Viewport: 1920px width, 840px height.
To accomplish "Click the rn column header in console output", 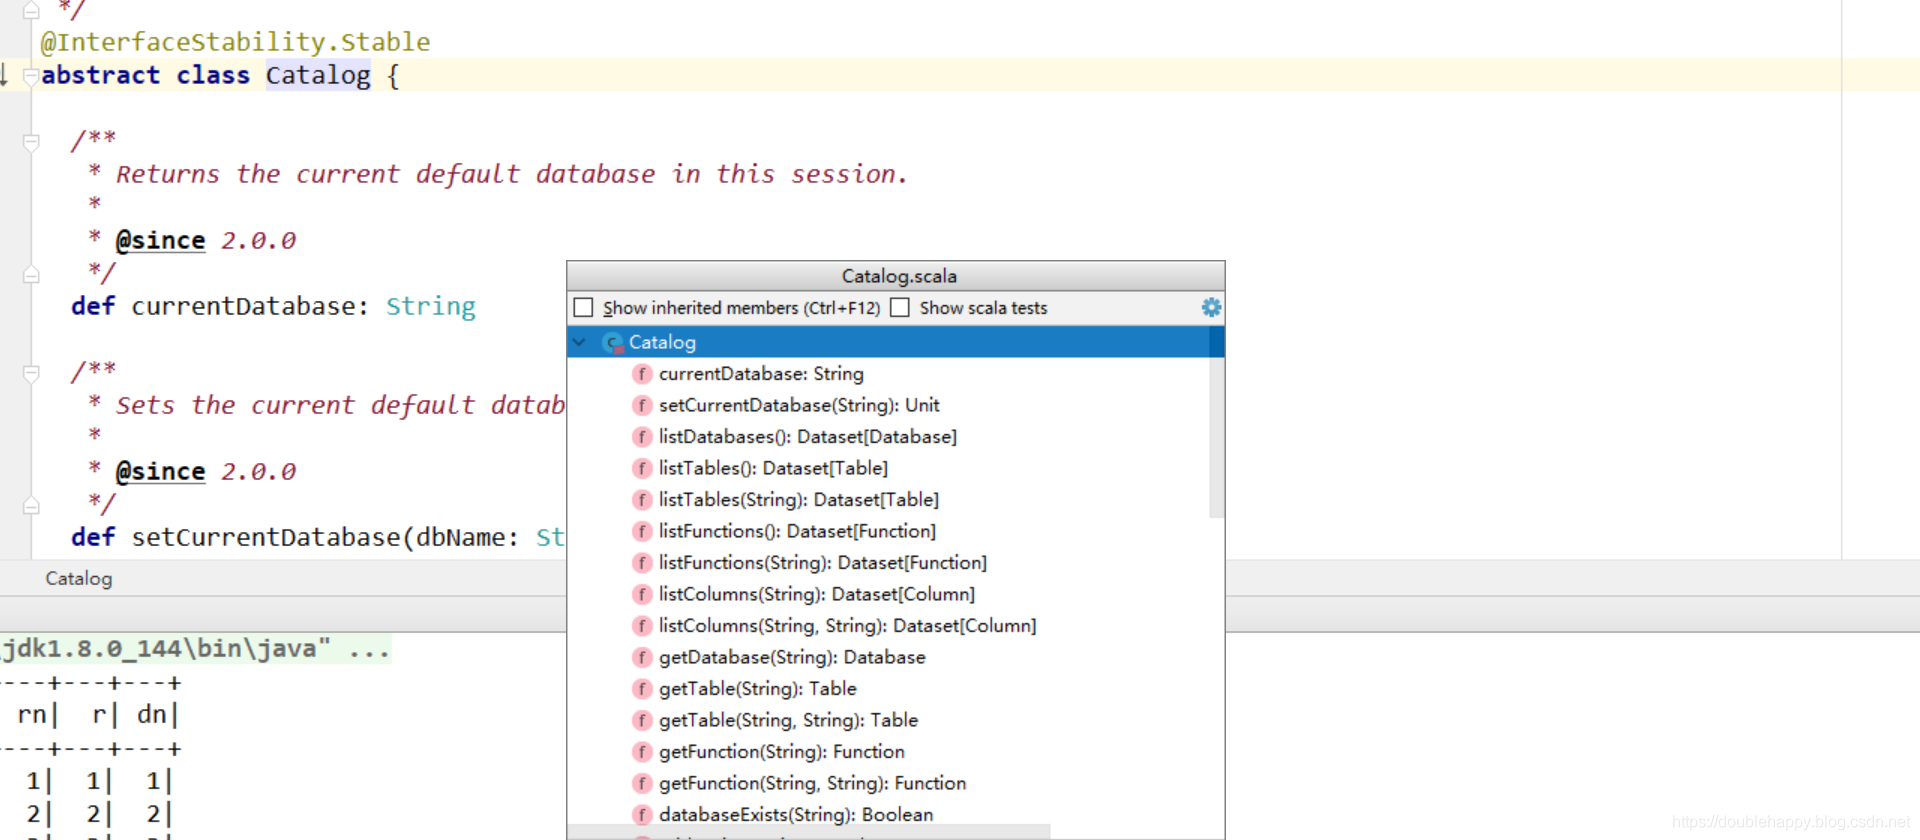I will (31, 715).
